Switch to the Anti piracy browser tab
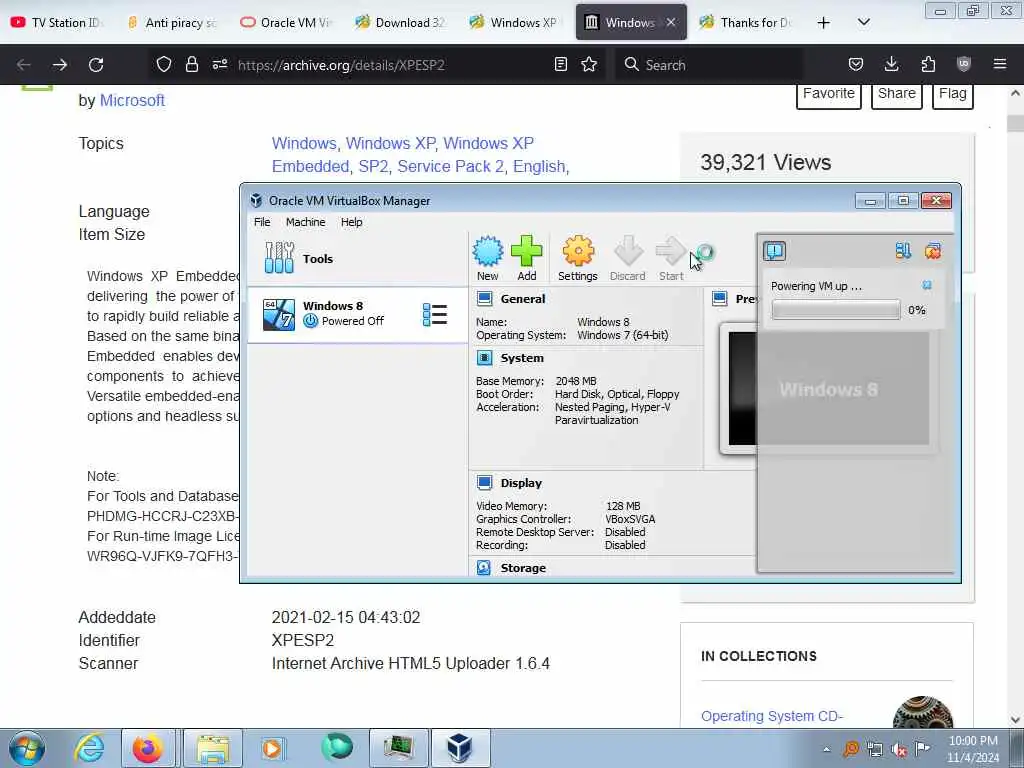 point(173,22)
